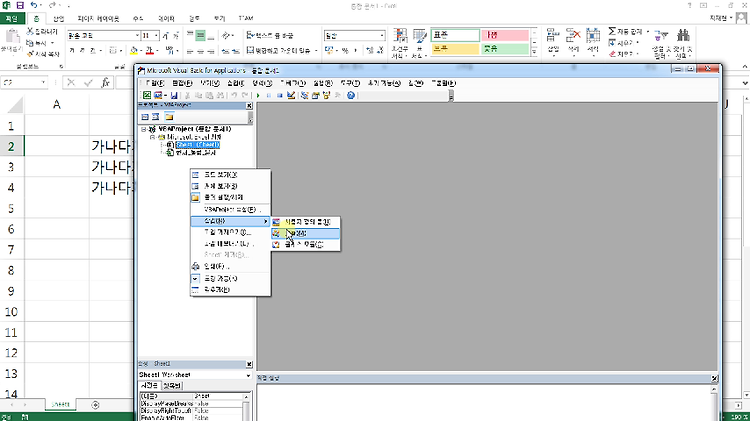Click Excel Paste clipboard icon
Image resolution: width=750 pixels, height=421 pixels.
(11, 37)
